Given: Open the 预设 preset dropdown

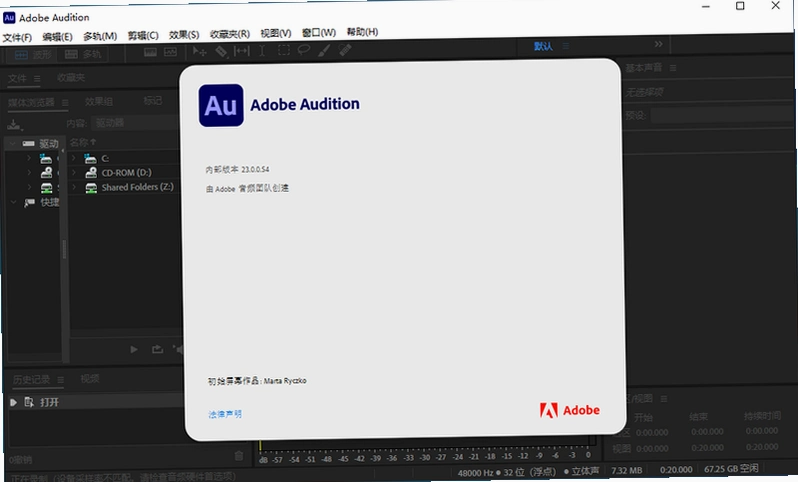Looking at the screenshot, I should [723, 115].
